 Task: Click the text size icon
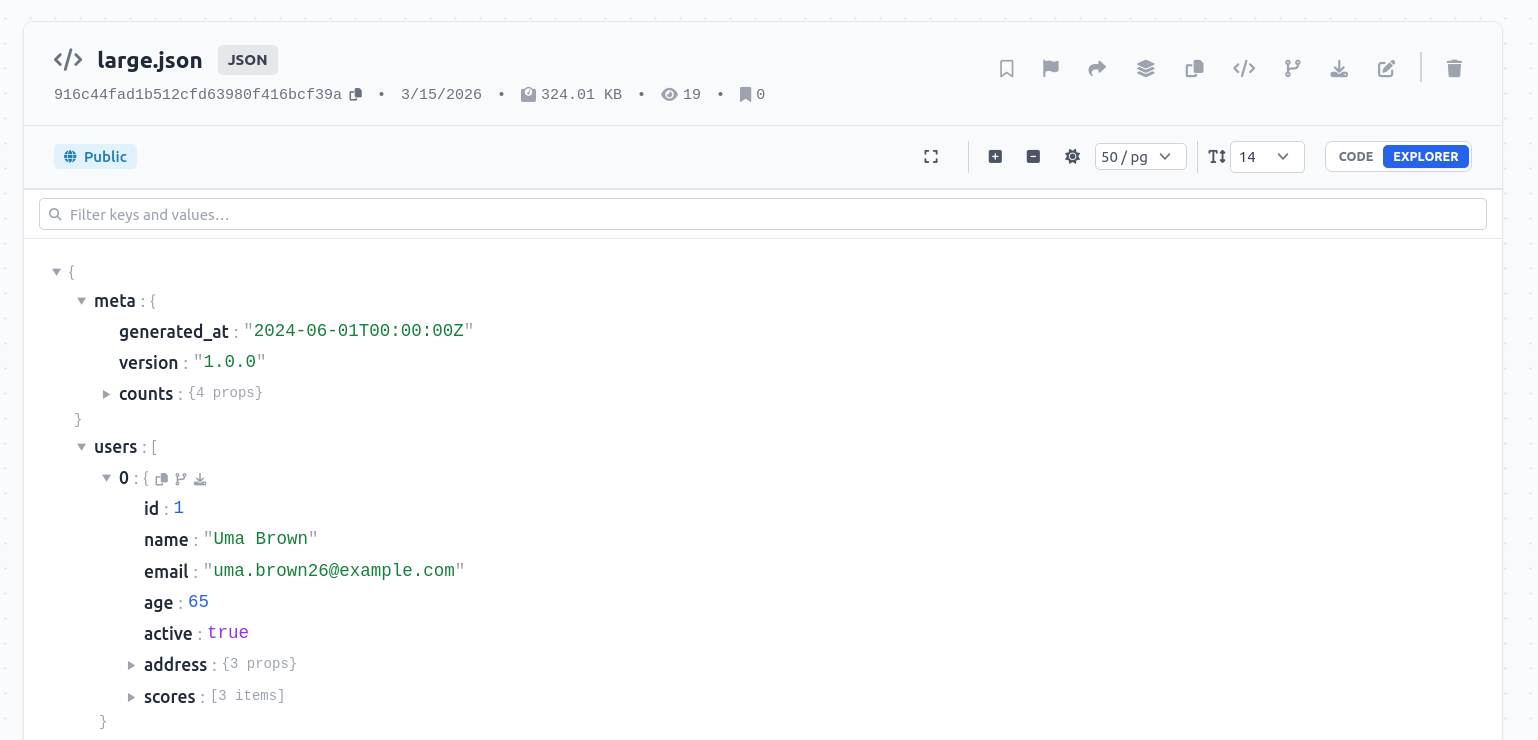coord(1217,156)
